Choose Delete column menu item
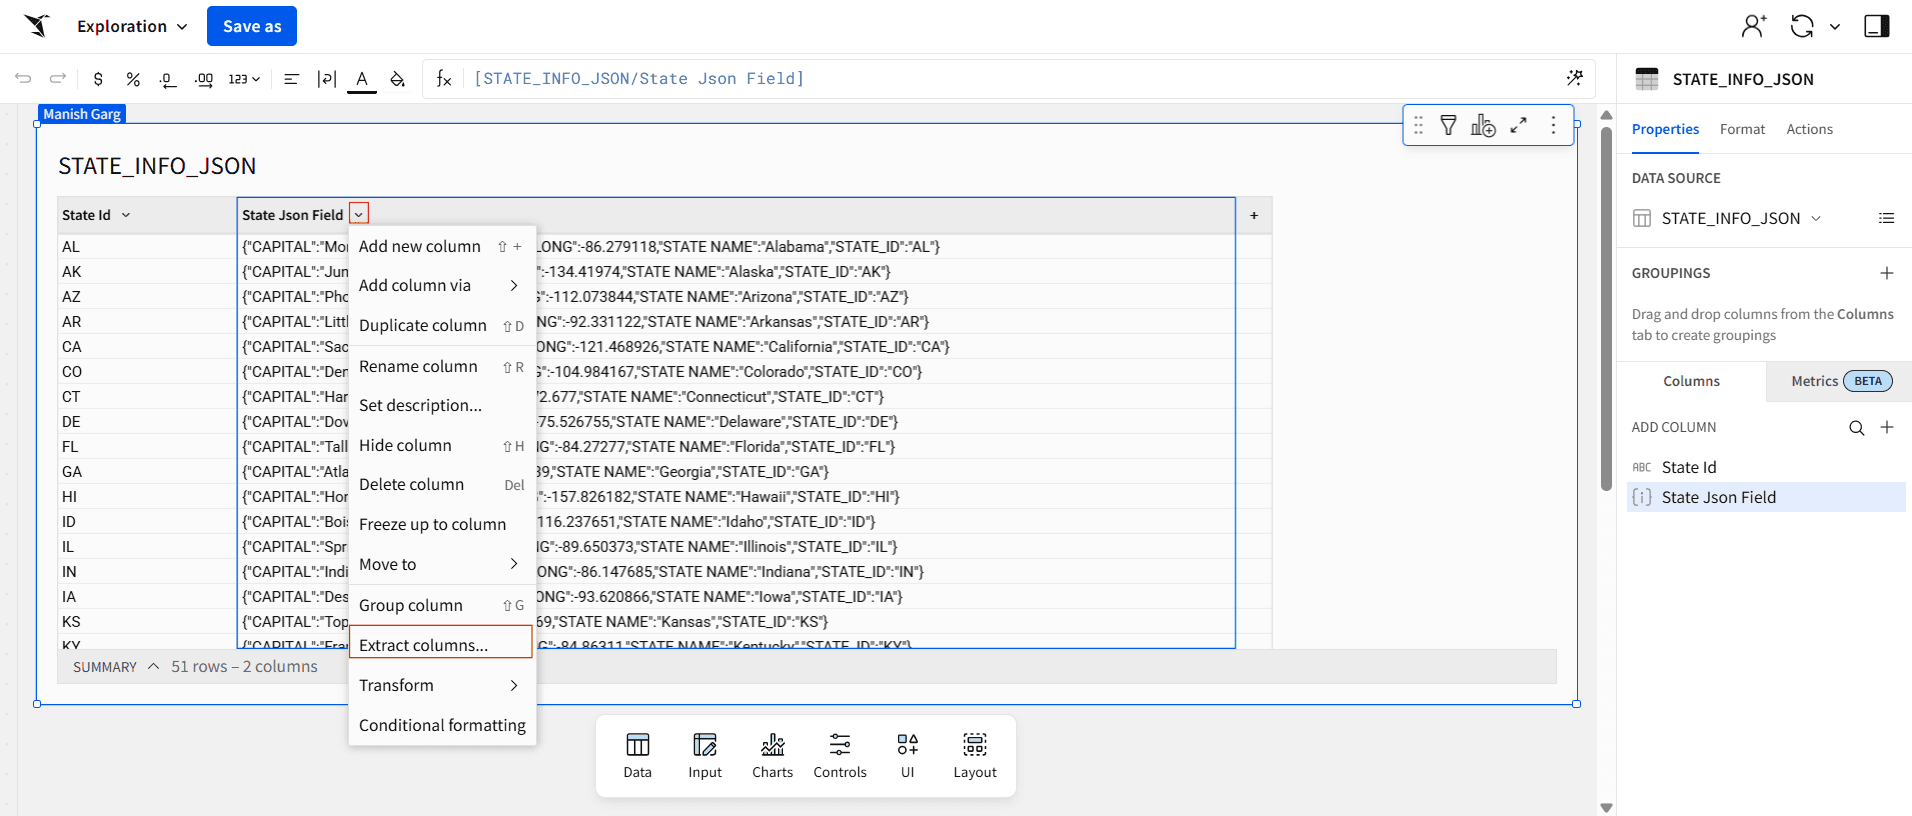The width and height of the screenshot is (1912, 816). (442, 485)
